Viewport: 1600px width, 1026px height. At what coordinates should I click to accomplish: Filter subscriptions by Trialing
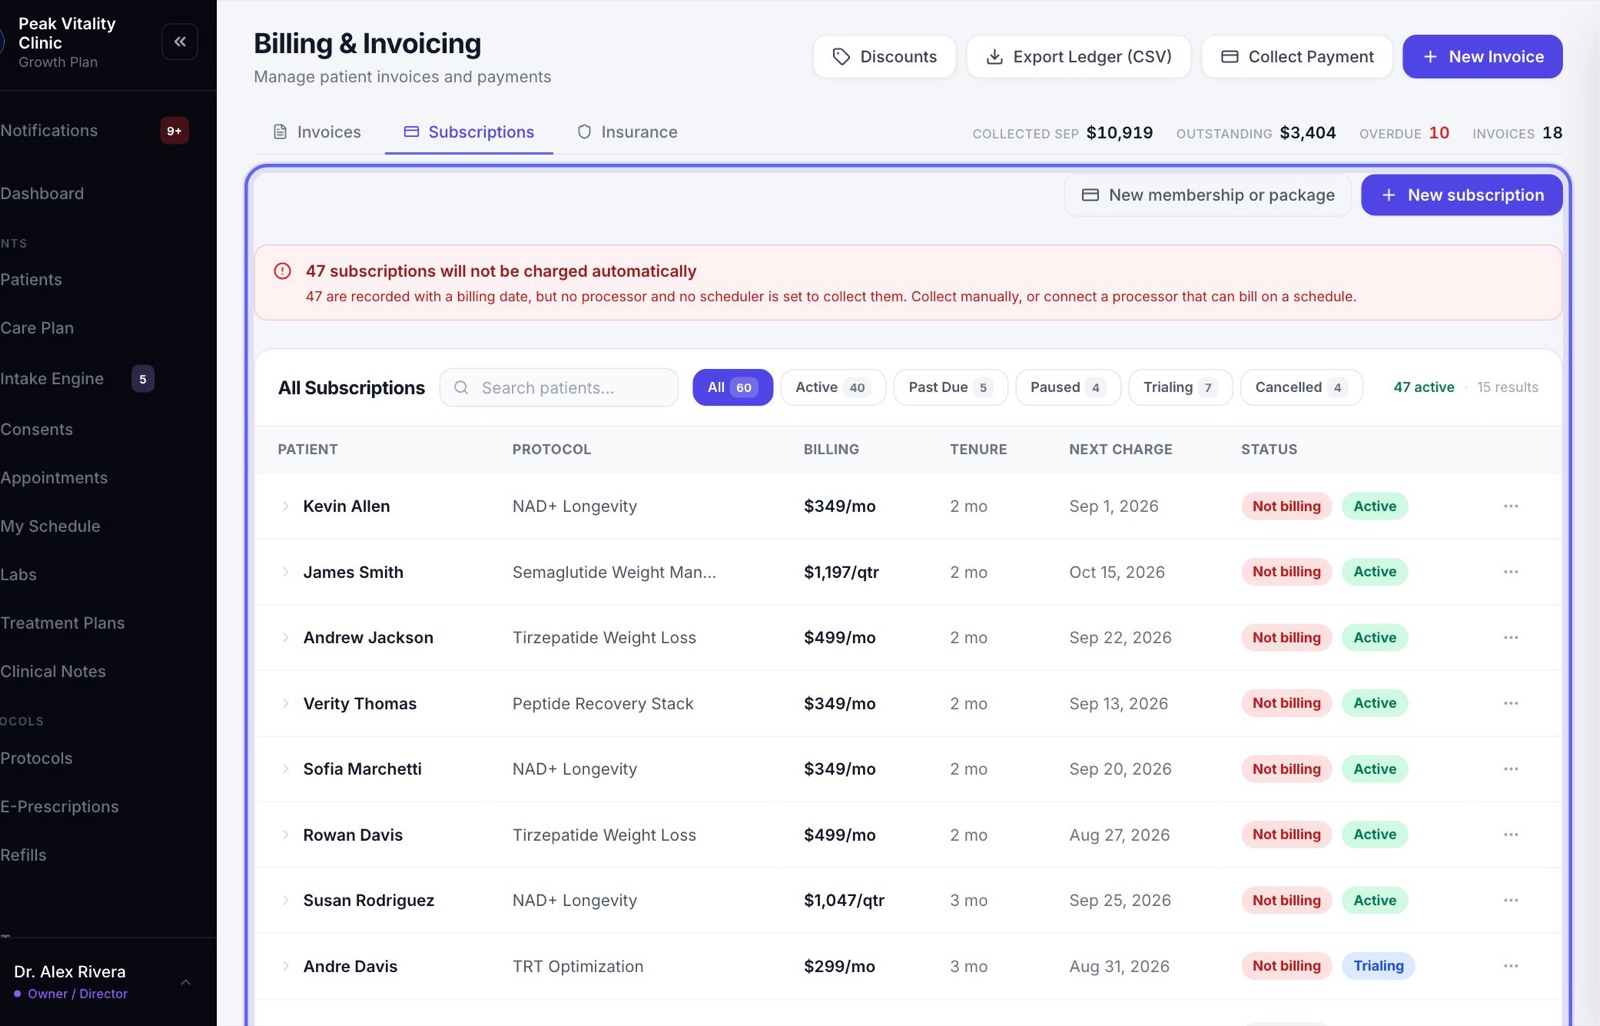1180,387
